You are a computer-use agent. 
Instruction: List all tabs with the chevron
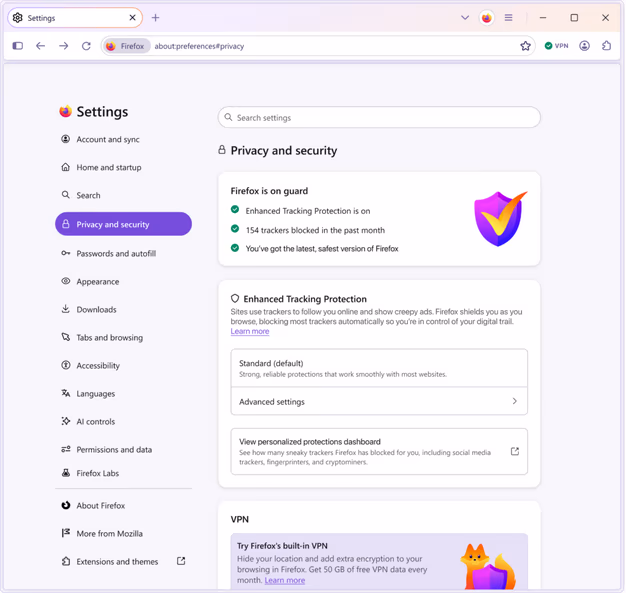[x=465, y=18]
